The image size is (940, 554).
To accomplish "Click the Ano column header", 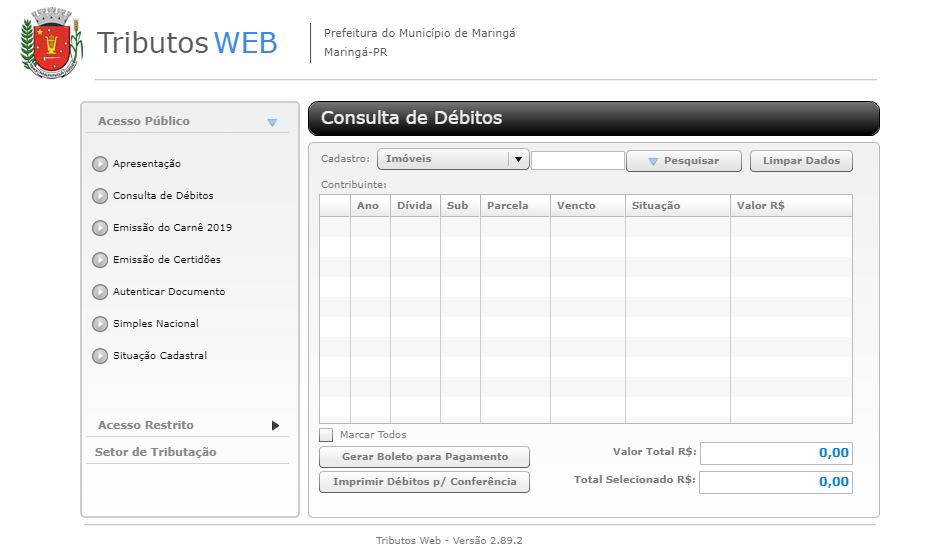I will click(x=370, y=206).
